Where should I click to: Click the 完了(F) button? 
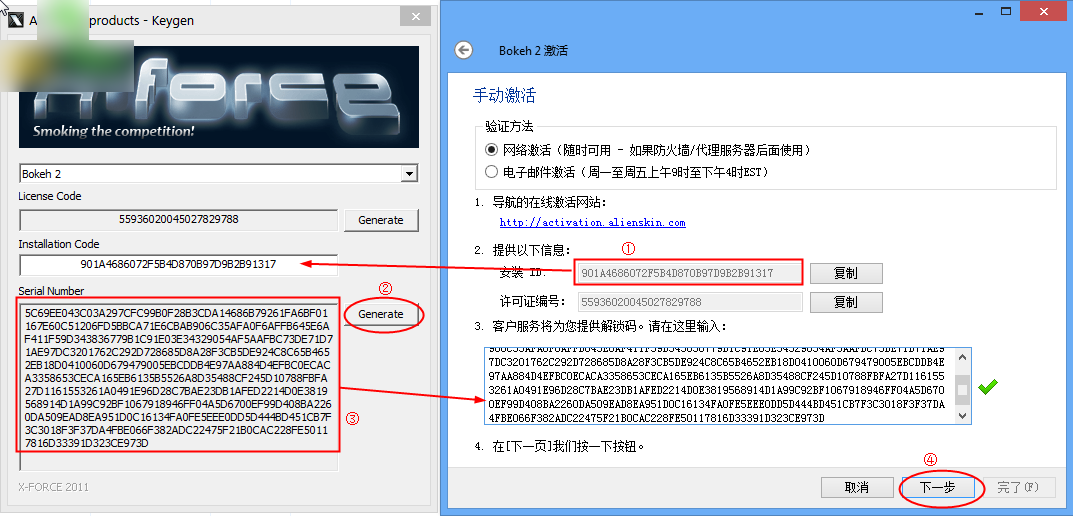tap(1018, 487)
